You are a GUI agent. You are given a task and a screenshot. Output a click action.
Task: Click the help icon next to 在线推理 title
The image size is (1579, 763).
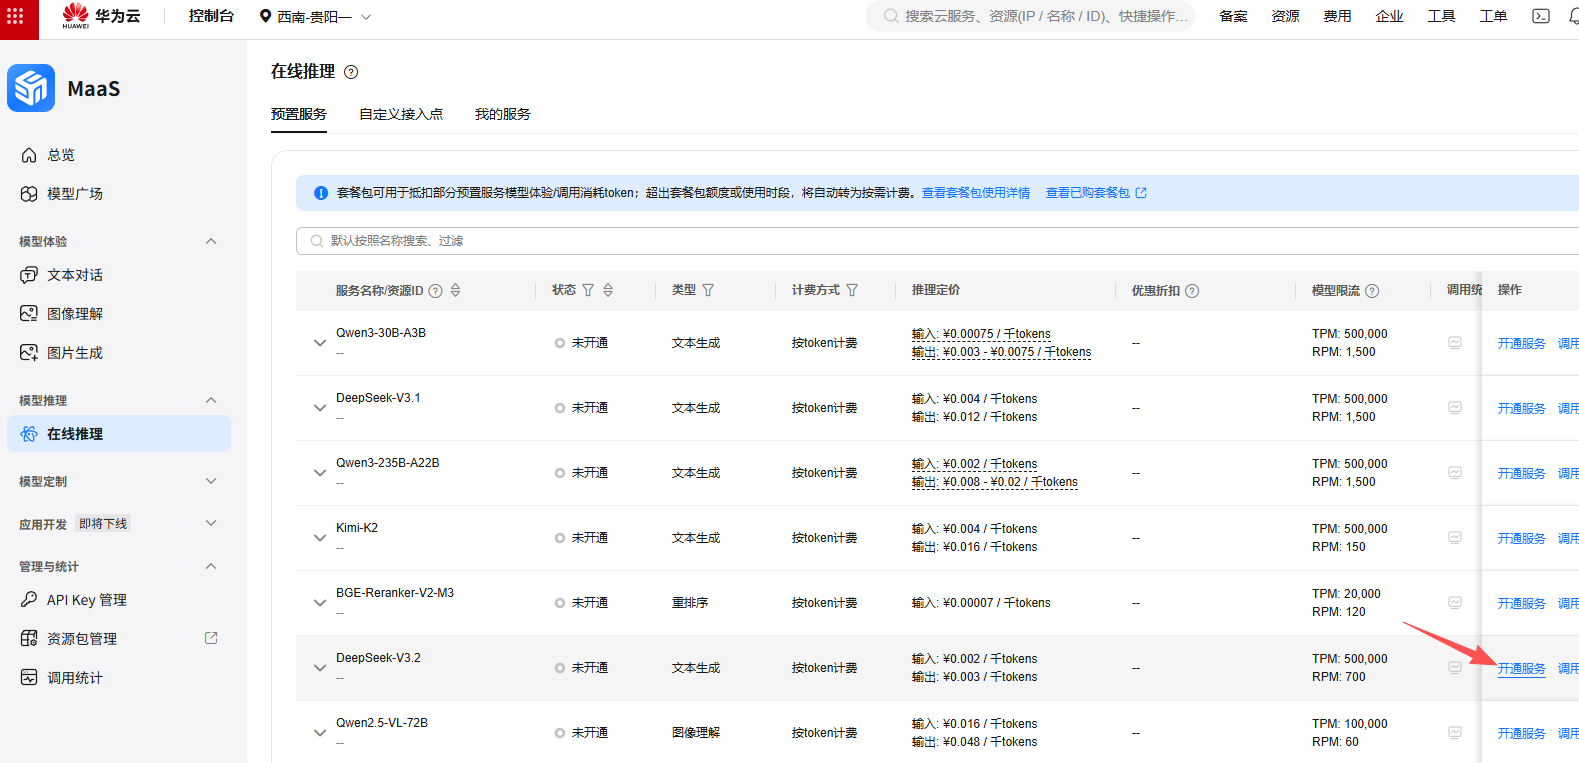(351, 72)
